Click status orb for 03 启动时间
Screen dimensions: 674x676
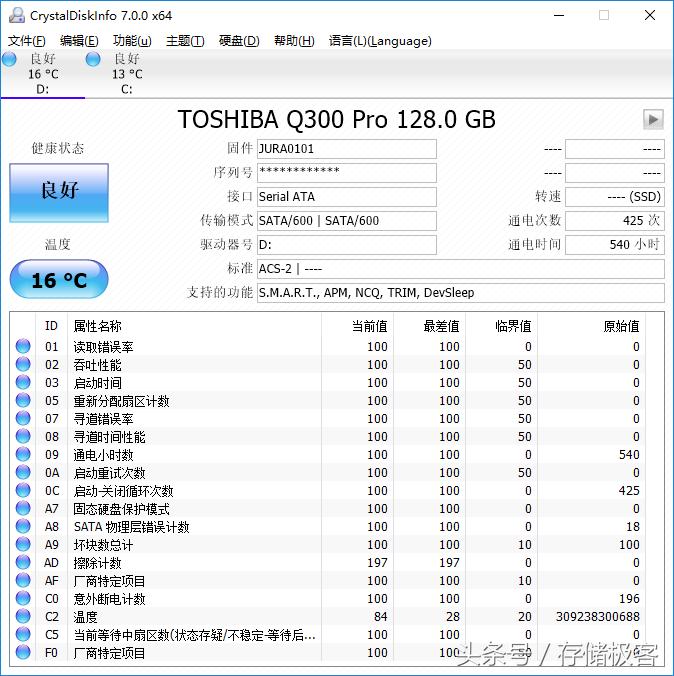pos(23,382)
